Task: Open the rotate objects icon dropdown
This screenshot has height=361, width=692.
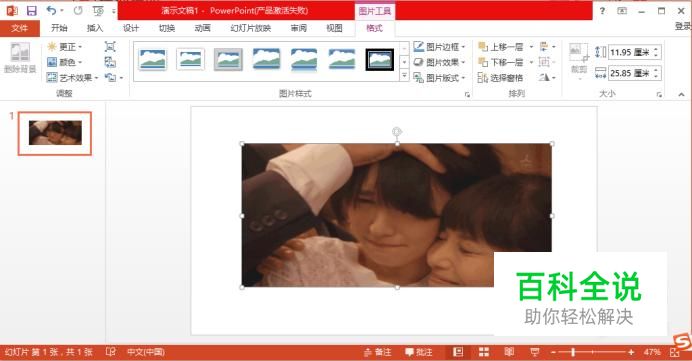Action: (547, 78)
